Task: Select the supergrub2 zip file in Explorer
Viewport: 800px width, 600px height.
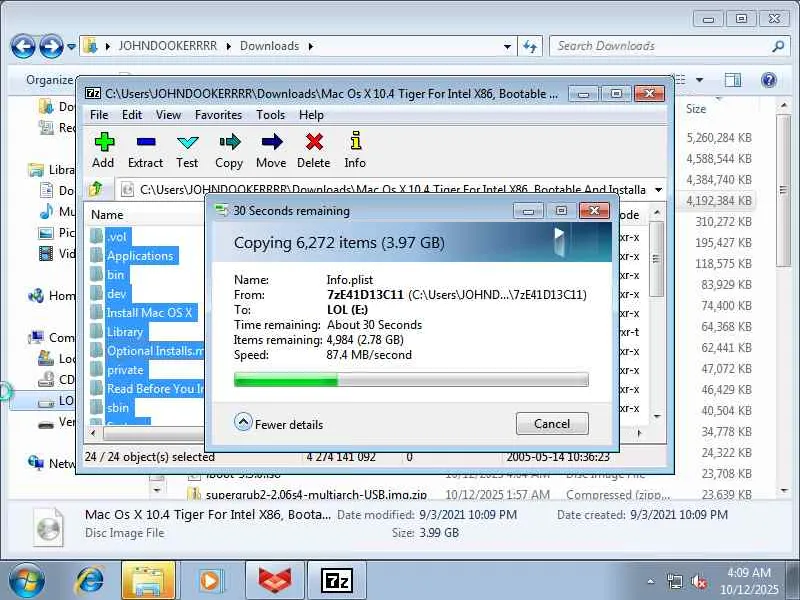Action: 316,494
